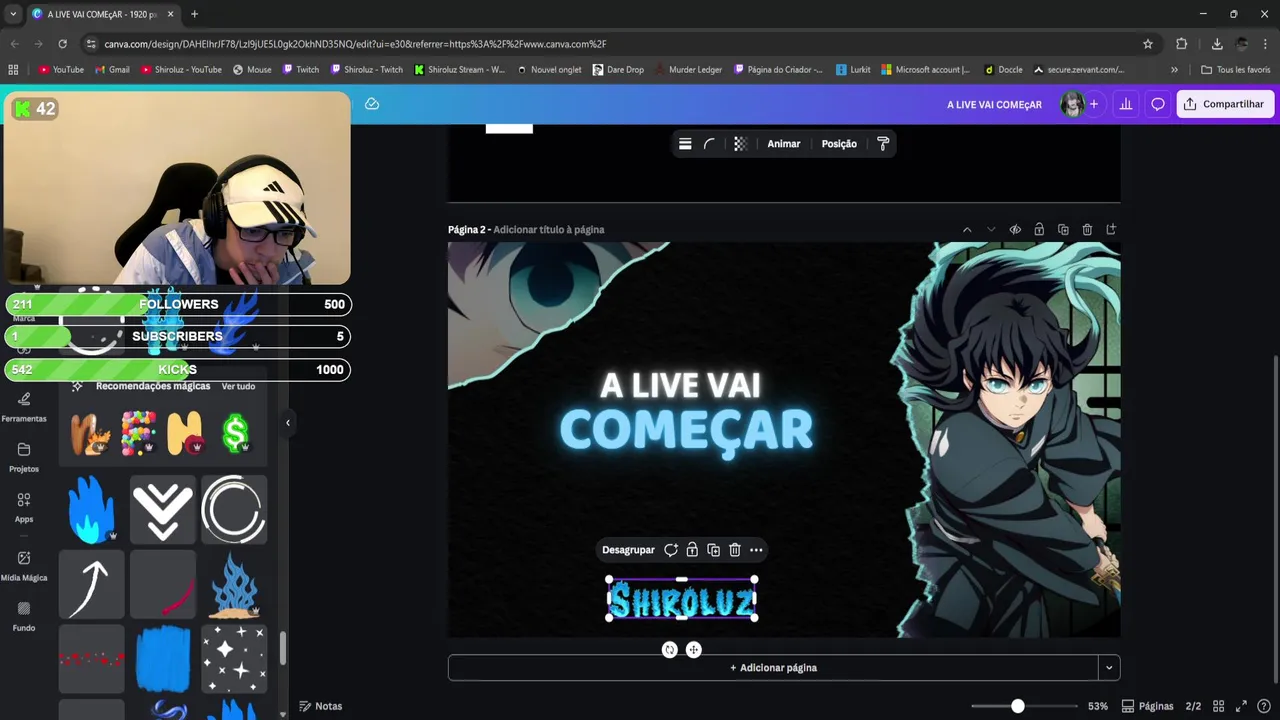Select the white curved arrow element
Image resolution: width=1280 pixels, height=720 pixels.
91,585
